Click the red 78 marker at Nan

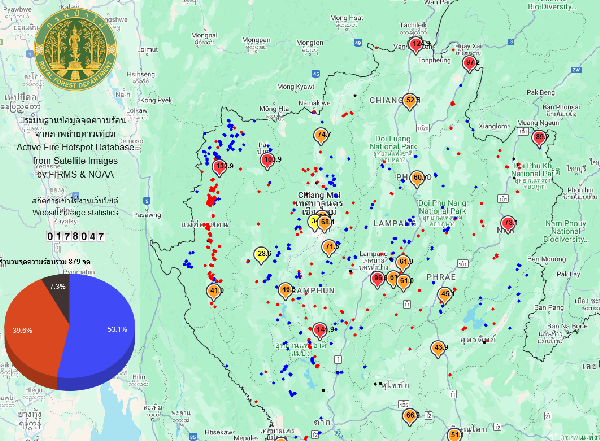click(x=508, y=222)
